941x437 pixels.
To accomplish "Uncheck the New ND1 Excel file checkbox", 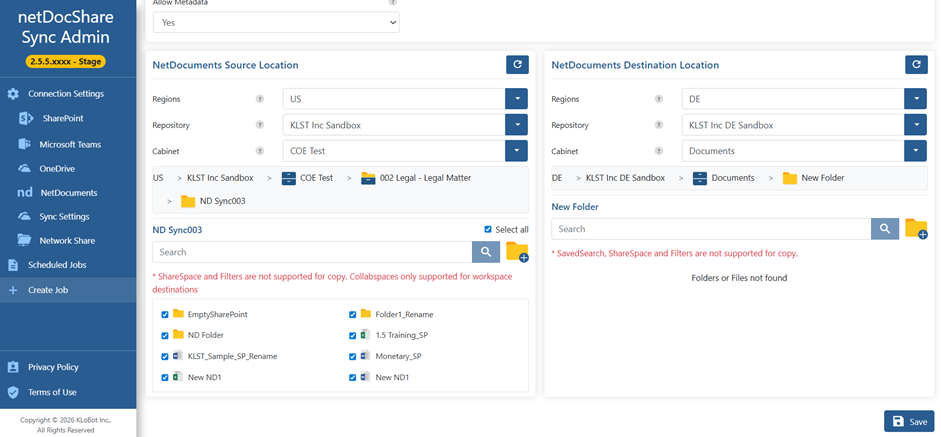I will click(165, 378).
